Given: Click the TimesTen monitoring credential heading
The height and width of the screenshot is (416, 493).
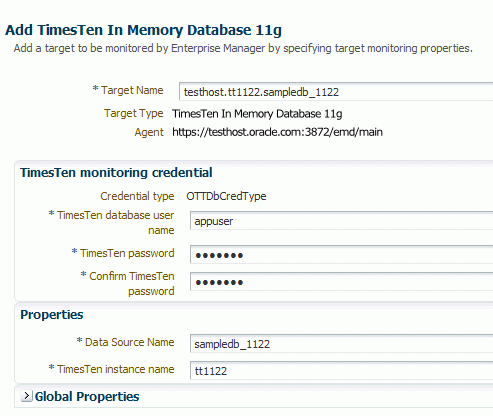Looking at the screenshot, I should [x=116, y=173].
